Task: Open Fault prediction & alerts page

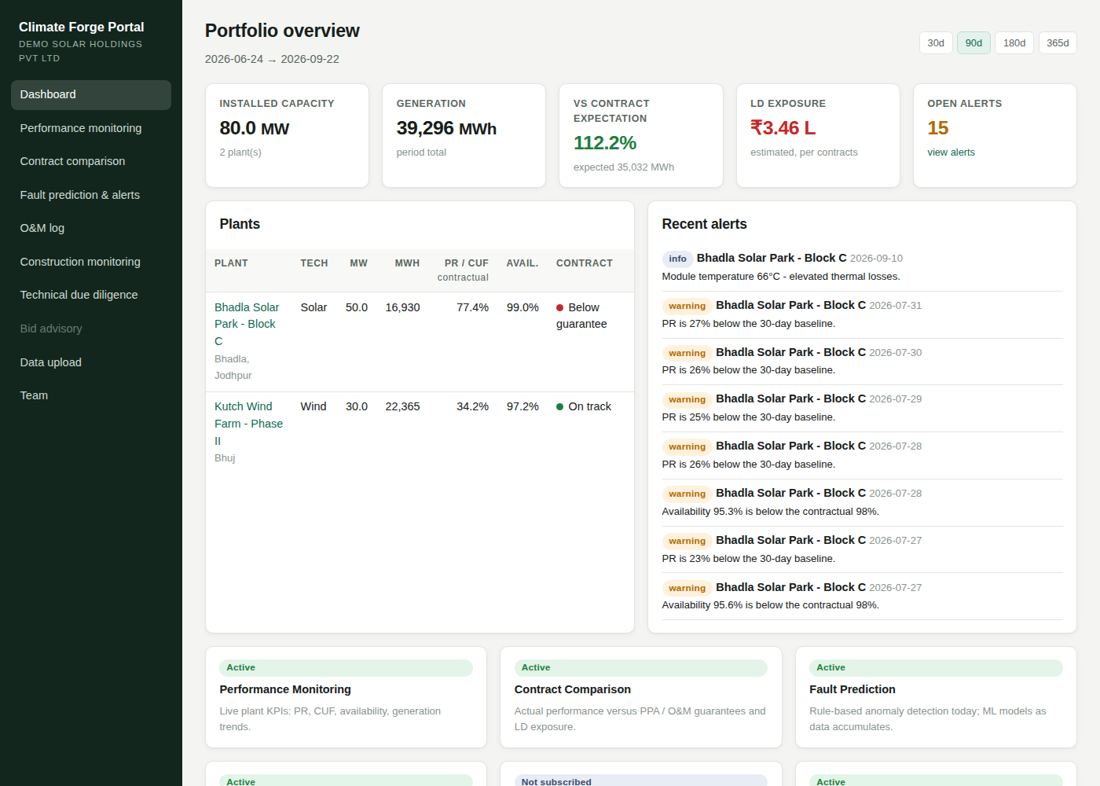Action: pos(90,195)
